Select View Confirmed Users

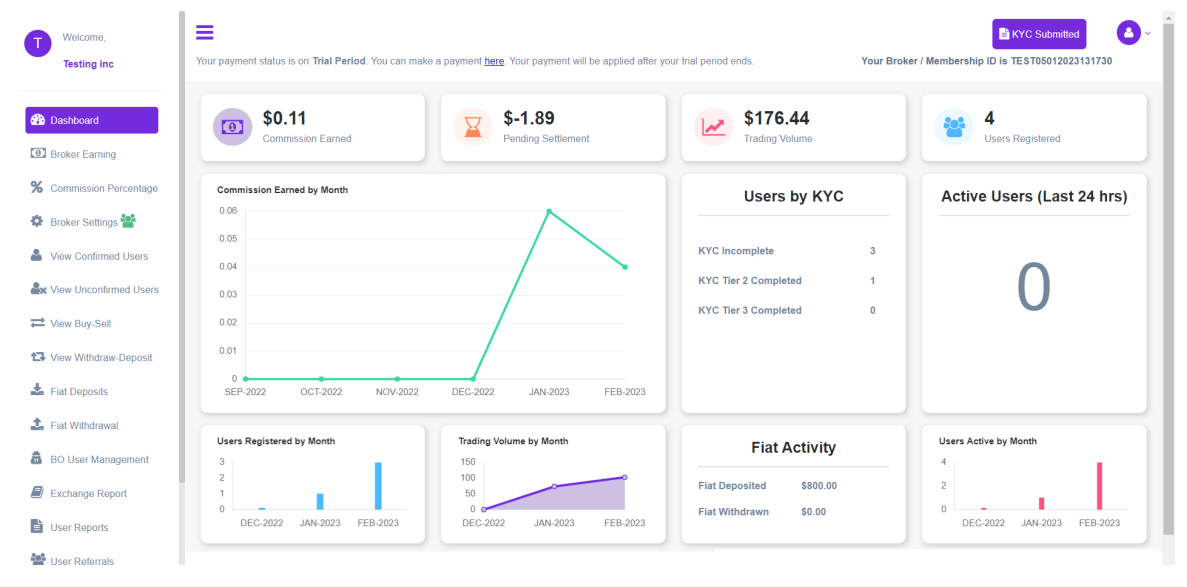[x=99, y=256]
